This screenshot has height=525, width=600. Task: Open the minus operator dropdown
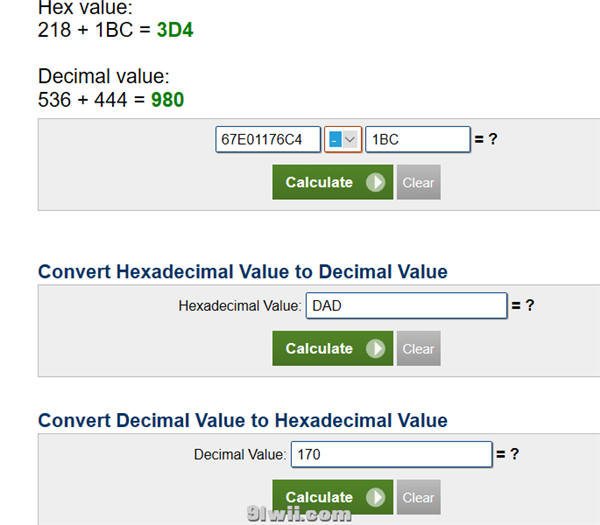[x=343, y=139]
